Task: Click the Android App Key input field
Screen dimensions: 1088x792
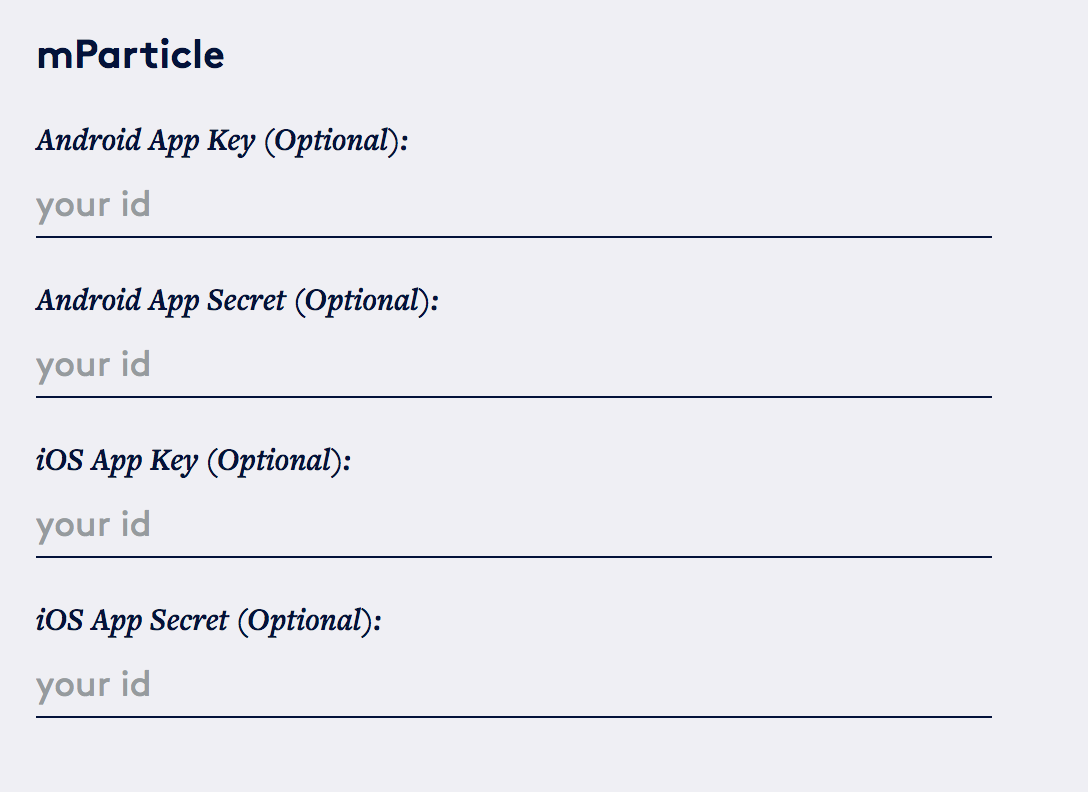Action: pyautogui.click(x=513, y=205)
